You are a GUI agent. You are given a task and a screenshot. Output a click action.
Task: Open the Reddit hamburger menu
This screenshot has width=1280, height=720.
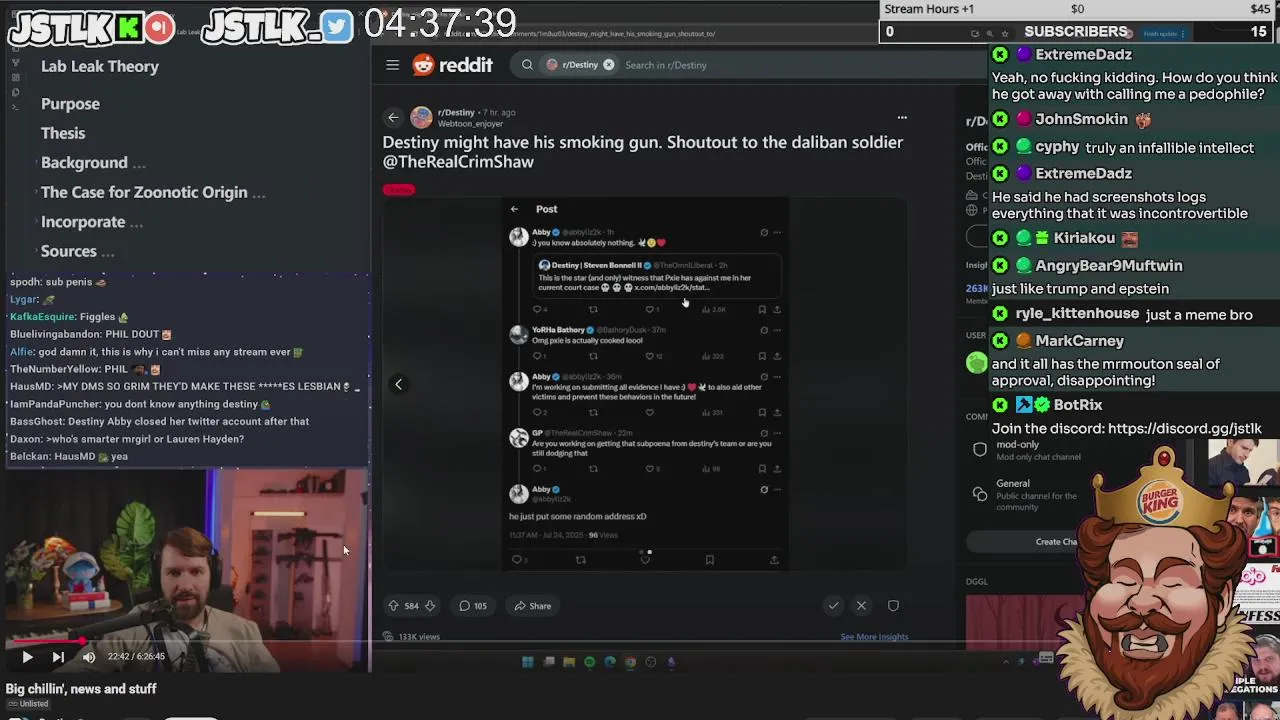pyautogui.click(x=393, y=65)
